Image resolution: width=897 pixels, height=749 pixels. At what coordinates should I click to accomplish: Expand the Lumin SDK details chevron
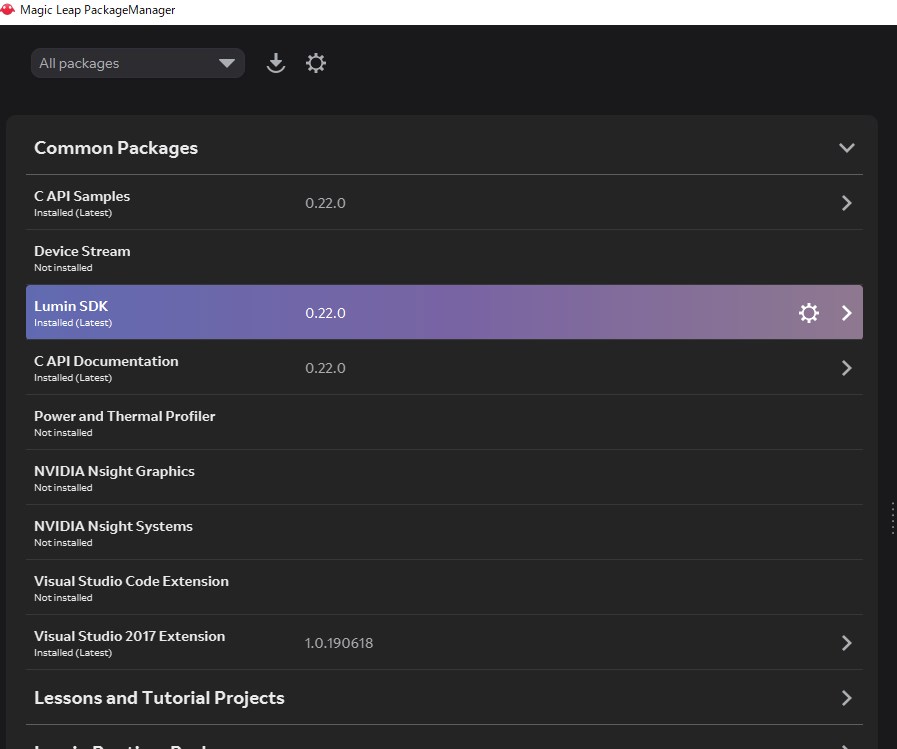pos(847,312)
